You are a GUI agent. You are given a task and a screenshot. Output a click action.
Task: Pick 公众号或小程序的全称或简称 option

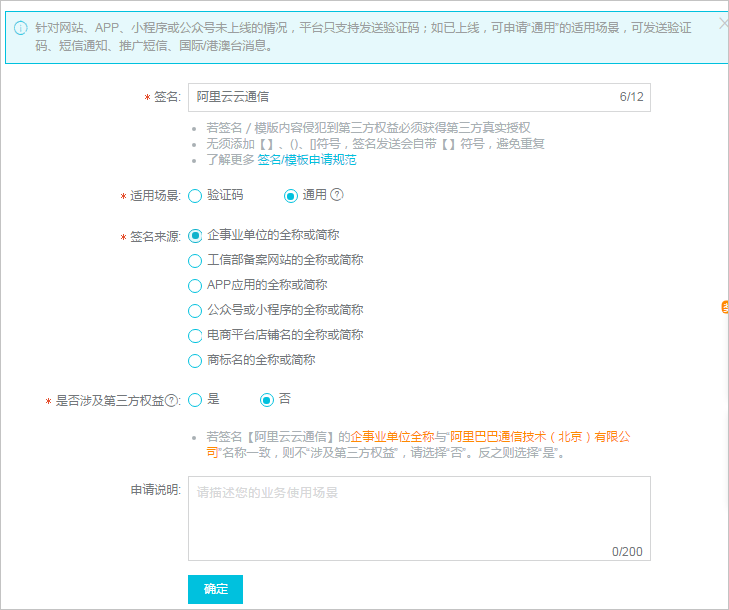point(195,310)
